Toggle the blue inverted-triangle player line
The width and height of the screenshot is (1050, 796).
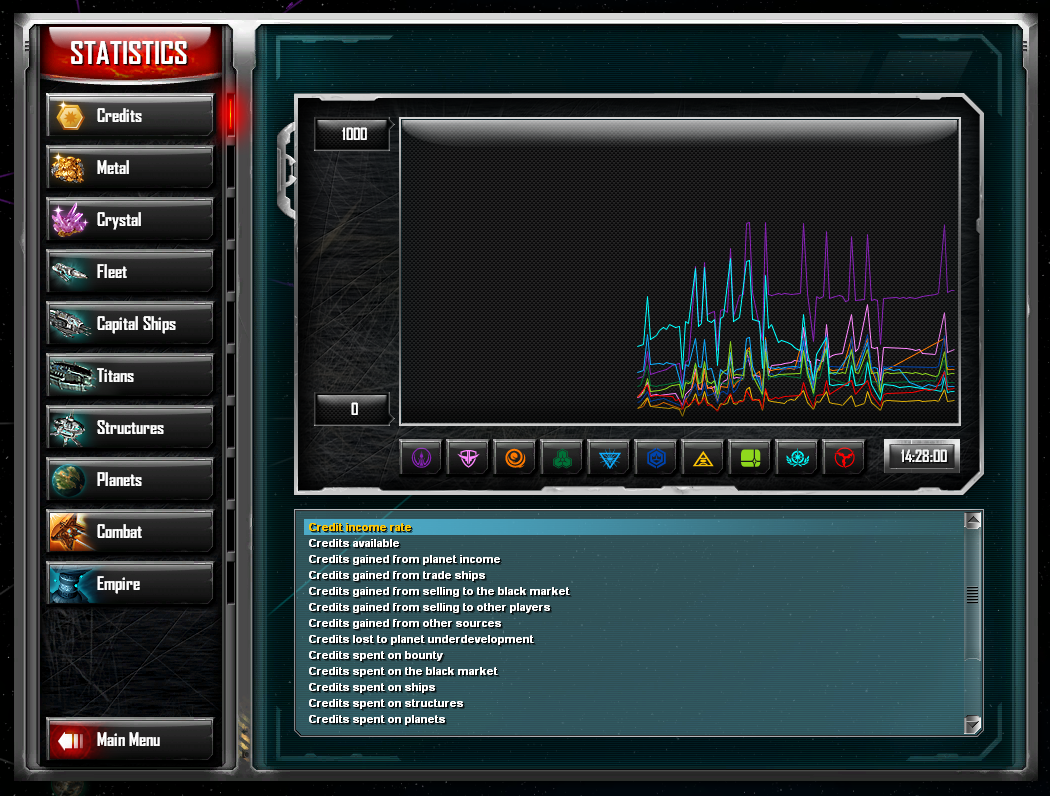tap(609, 458)
